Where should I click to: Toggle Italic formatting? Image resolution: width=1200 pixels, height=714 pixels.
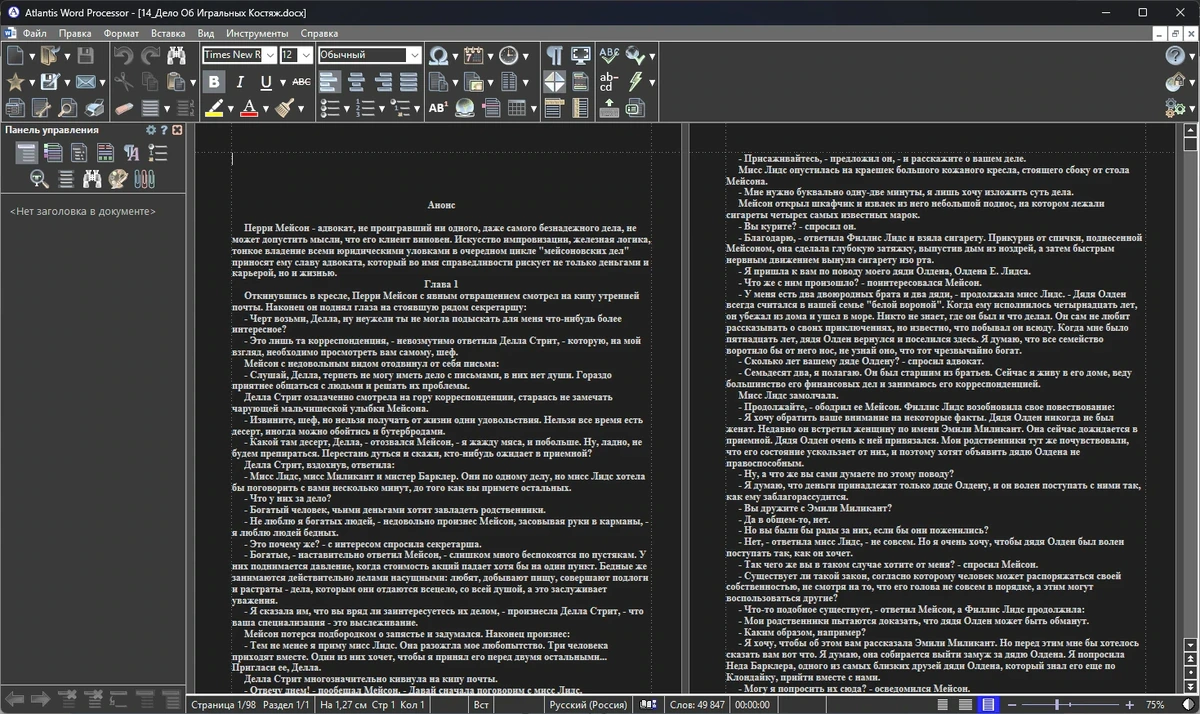click(240, 82)
